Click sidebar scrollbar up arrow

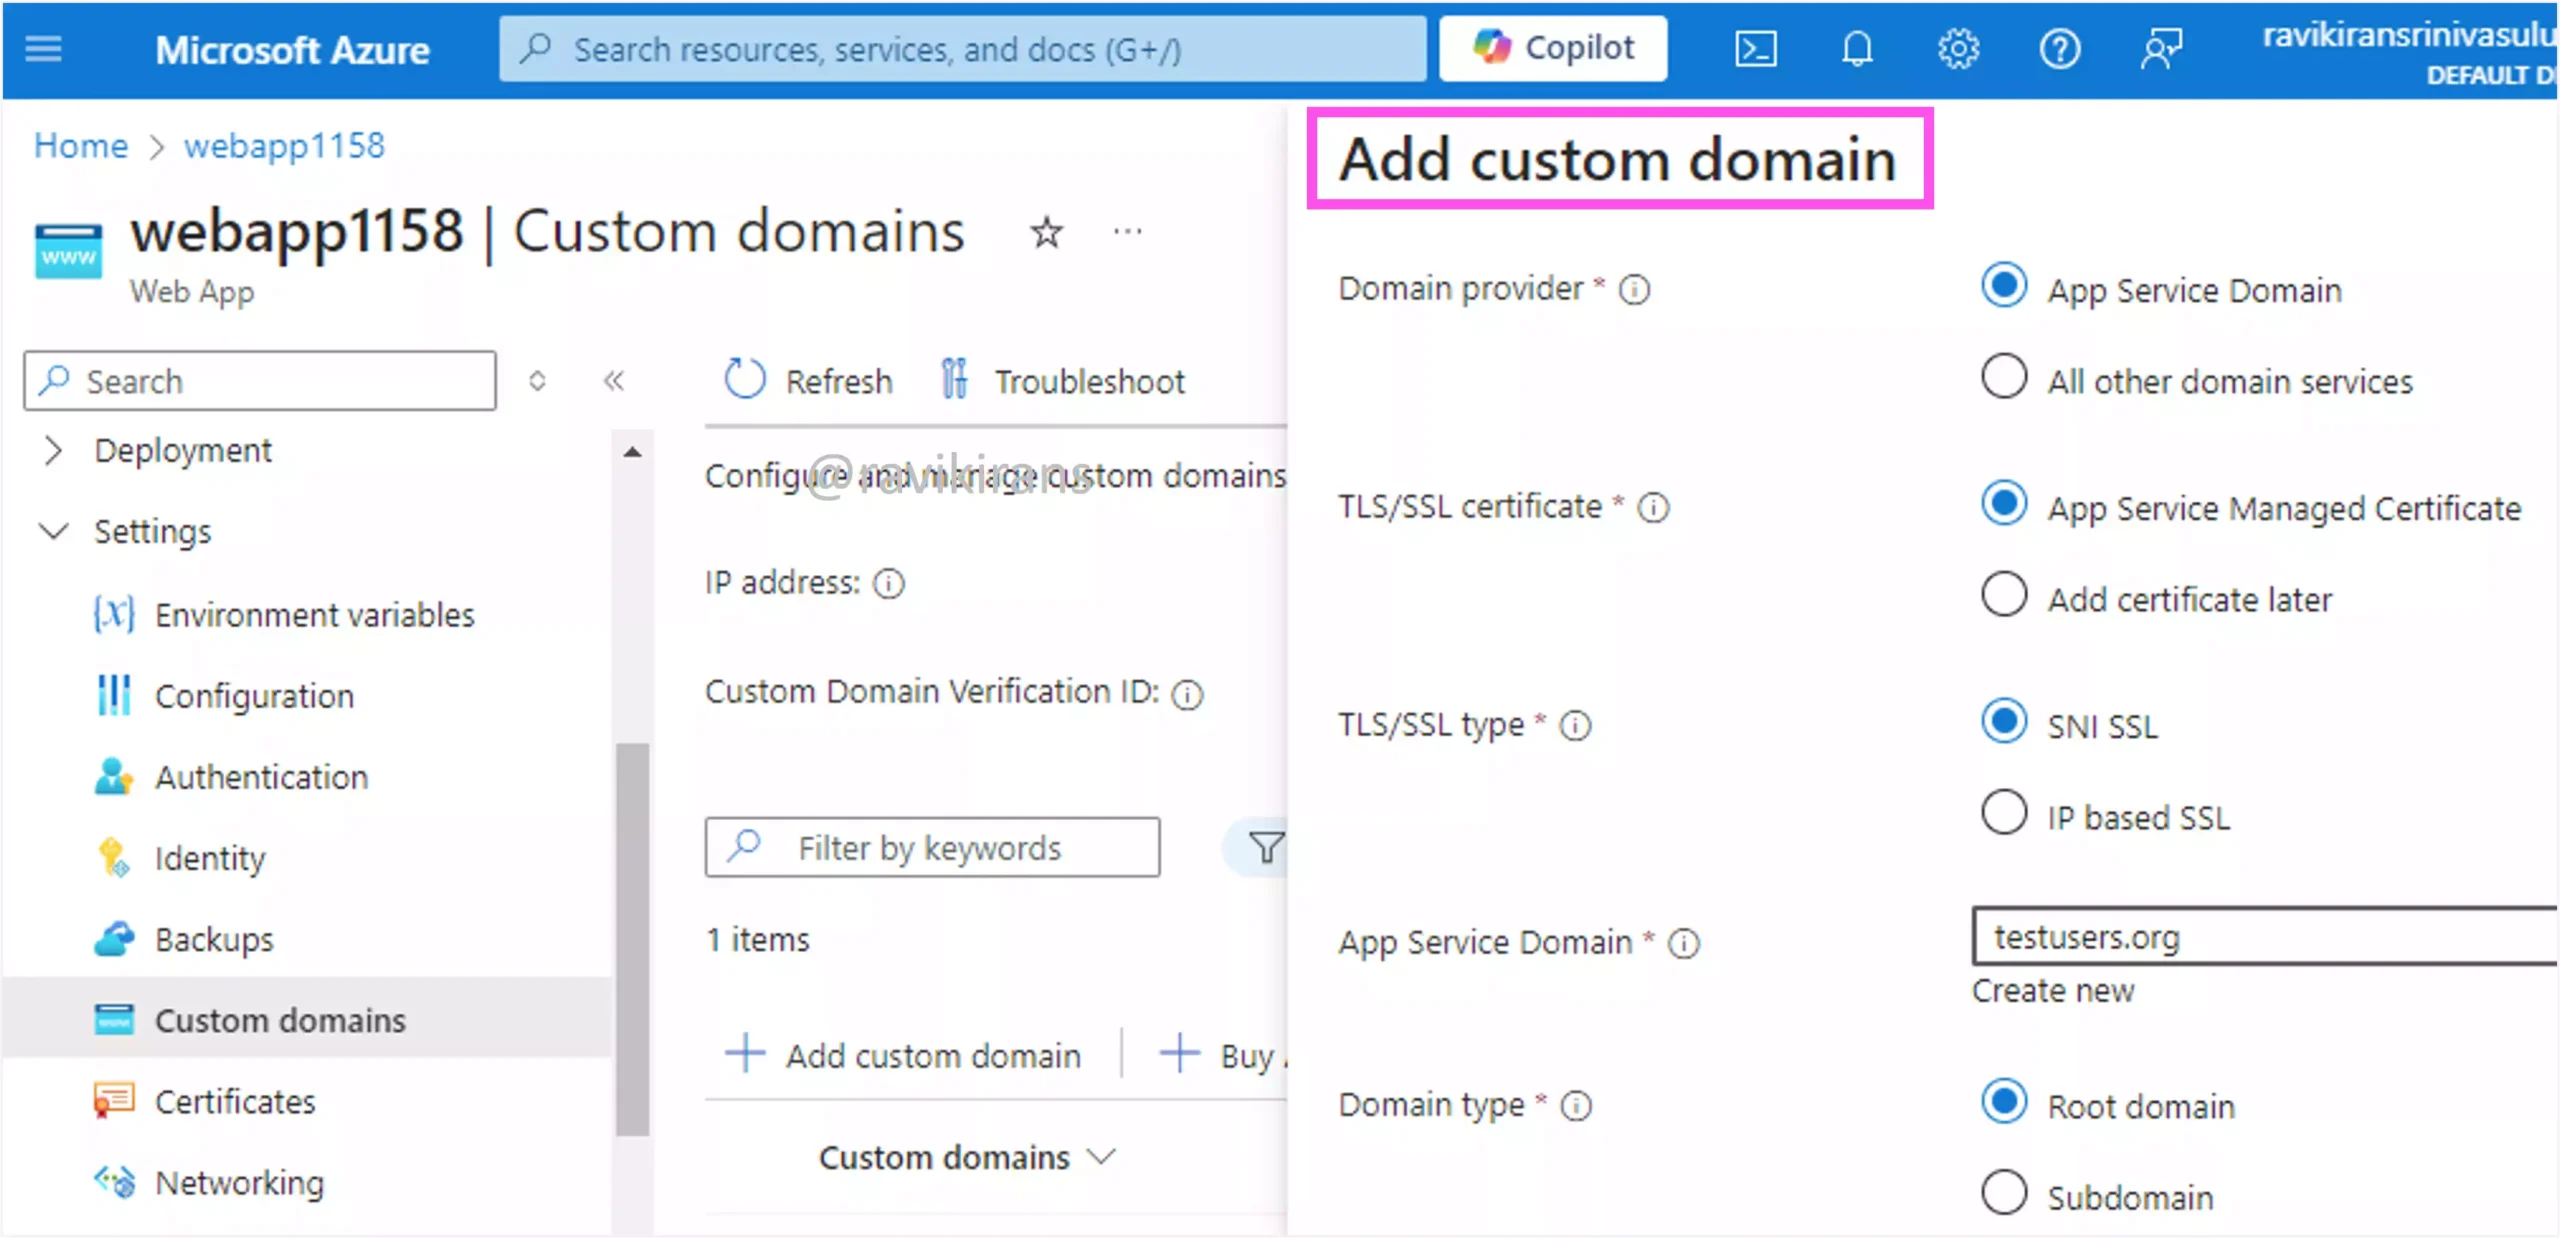point(632,452)
